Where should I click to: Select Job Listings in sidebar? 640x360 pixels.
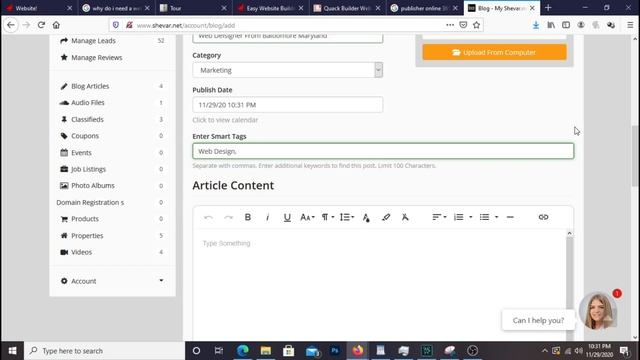[x=88, y=169]
